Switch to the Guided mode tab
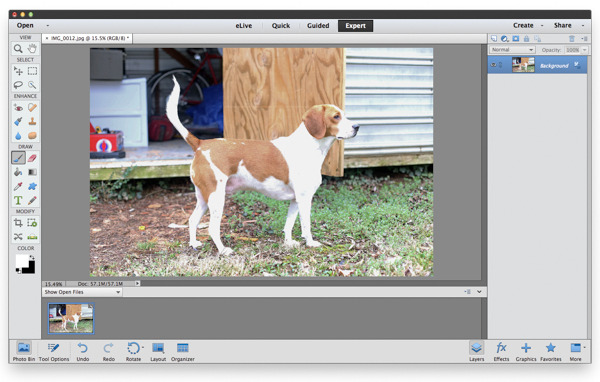 pos(318,26)
